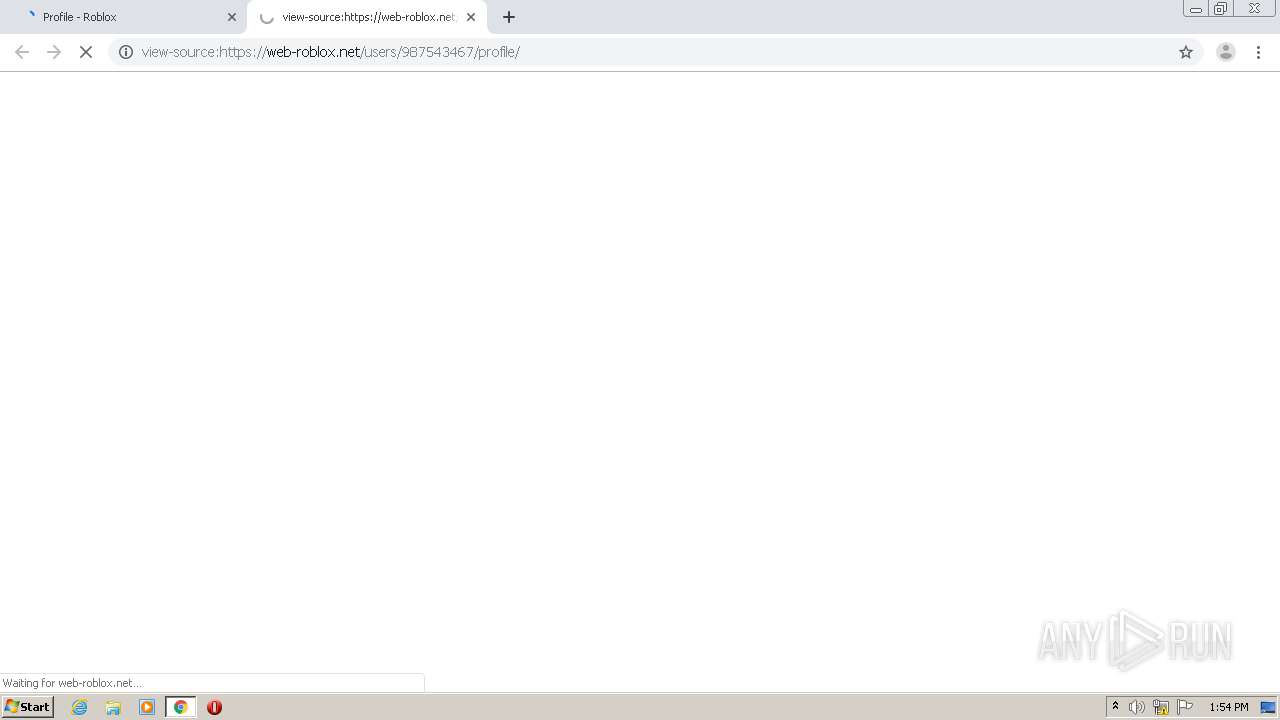Viewport: 1280px width, 720px height.
Task: Go forward to the next page
Action: [x=54, y=52]
